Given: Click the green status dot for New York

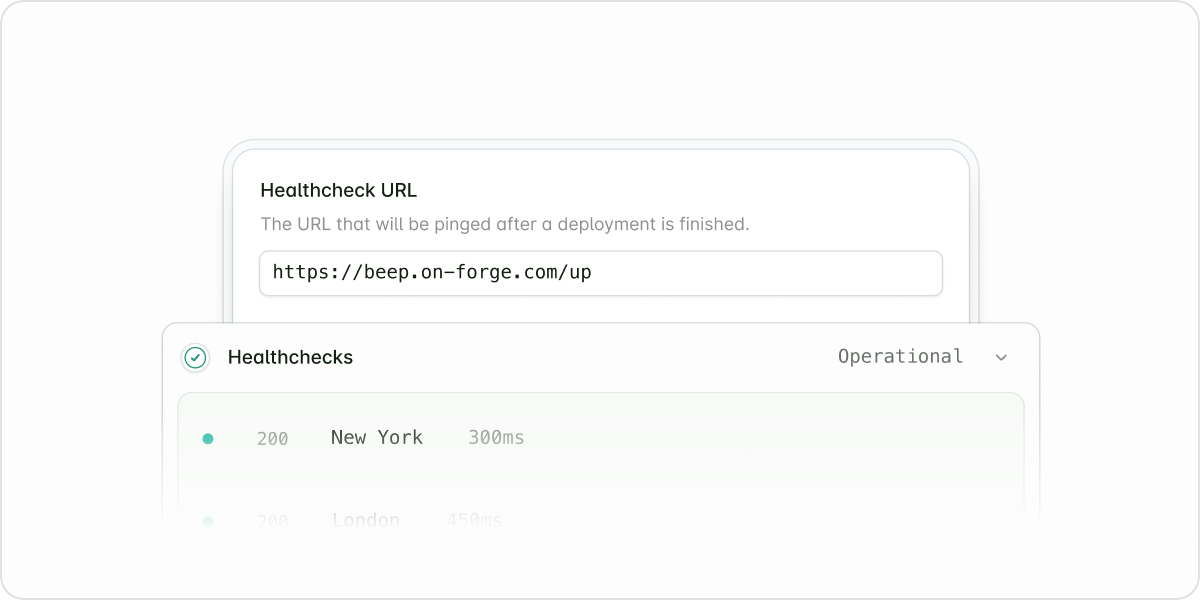Looking at the screenshot, I should pyautogui.click(x=208, y=438).
